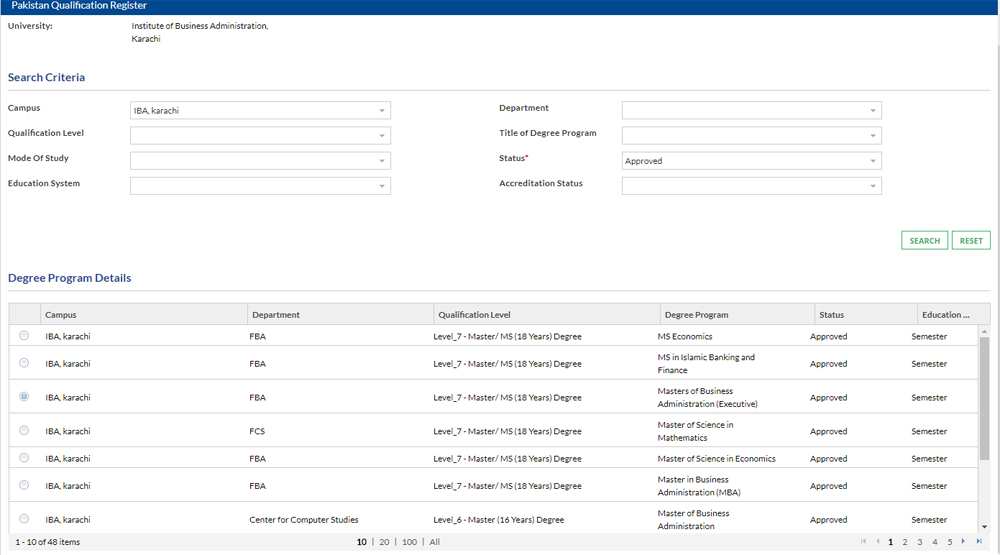Open the Accreditation Status dropdown
Viewport: 1000px width, 555px height.
tap(751, 186)
